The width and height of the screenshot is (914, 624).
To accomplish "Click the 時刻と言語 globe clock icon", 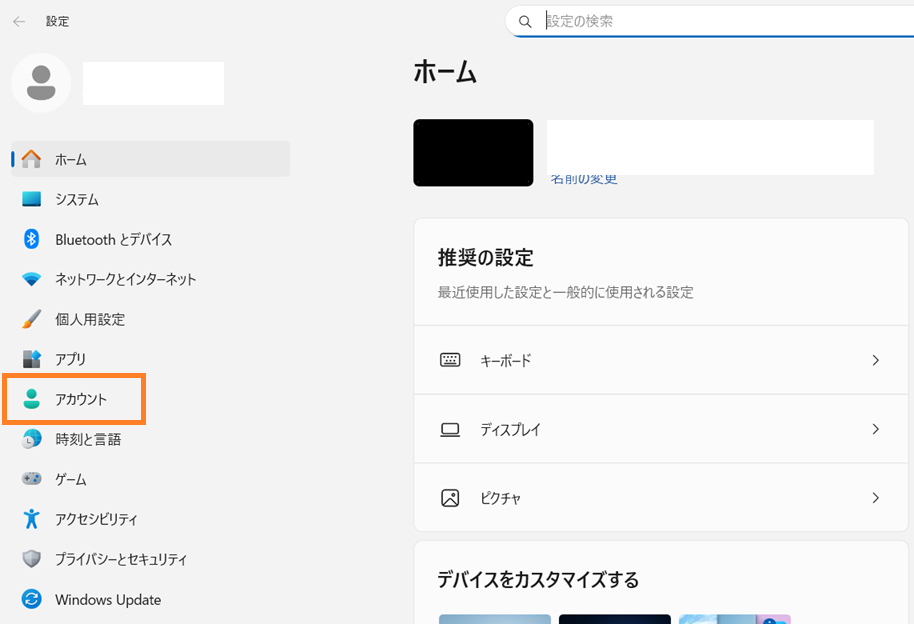I will (31, 439).
